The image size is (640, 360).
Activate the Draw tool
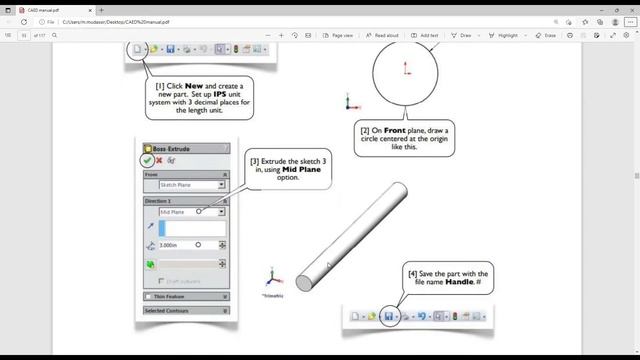461,36
